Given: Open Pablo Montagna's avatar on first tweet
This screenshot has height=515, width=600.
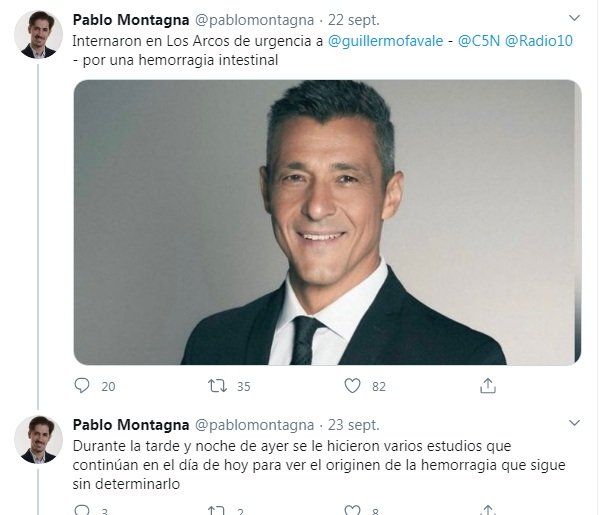Looking at the screenshot, I should pos(38,35).
